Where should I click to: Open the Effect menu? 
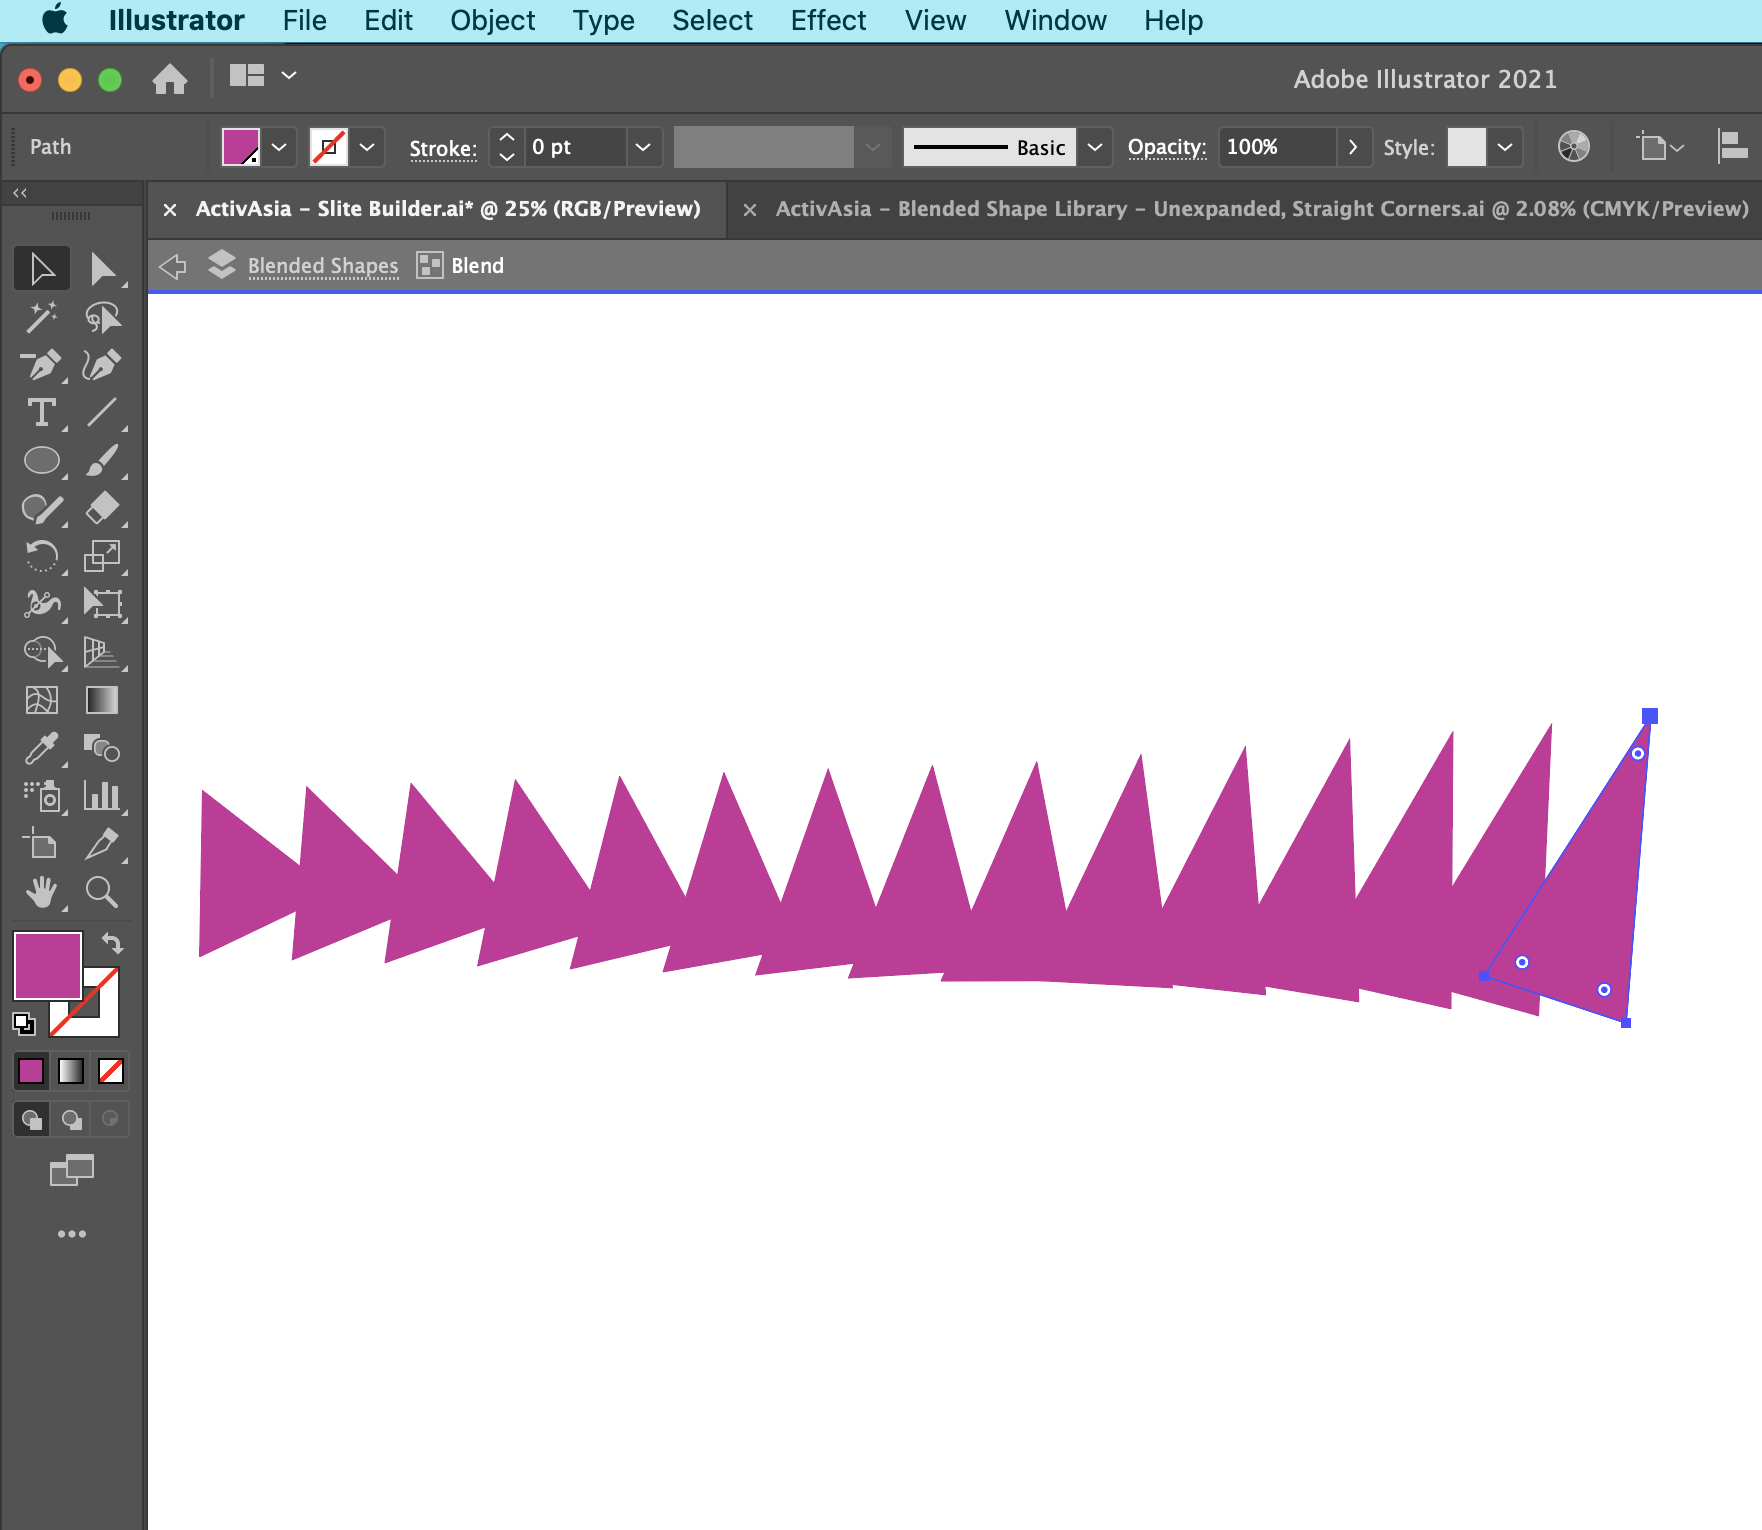[828, 20]
